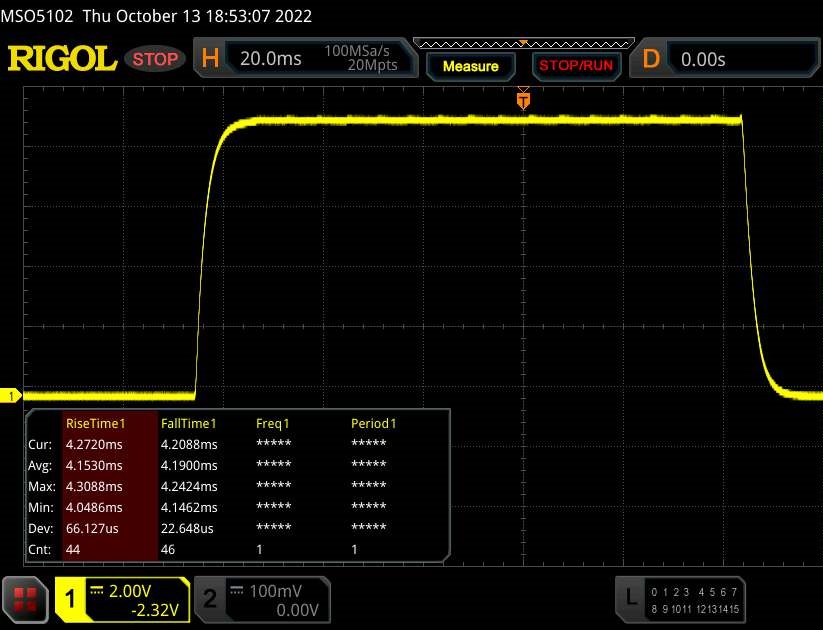Click the RiseTime1 deviation 66.127us
The height and width of the screenshot is (630, 823).
(92, 529)
